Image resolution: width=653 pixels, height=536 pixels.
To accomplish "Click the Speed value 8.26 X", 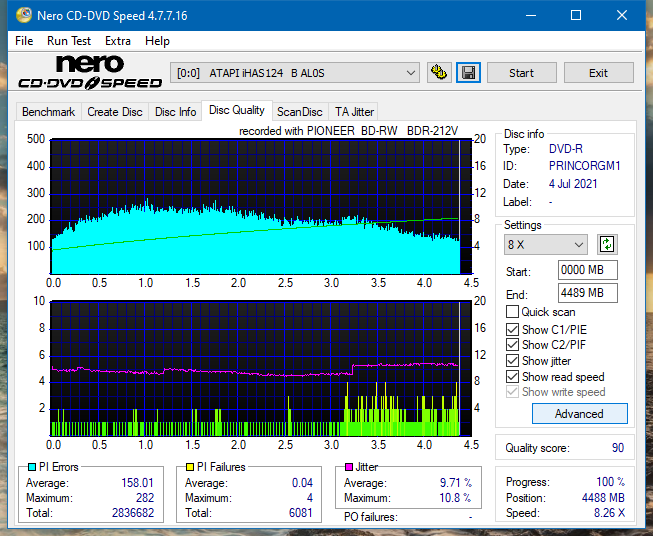I will [609, 513].
